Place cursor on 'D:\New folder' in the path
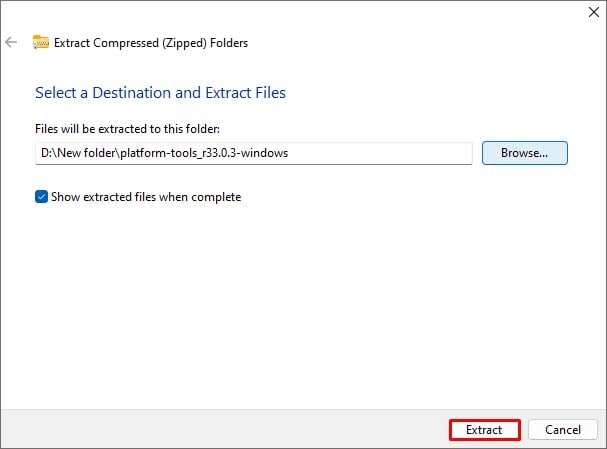Viewport: 607px width, 449px height. click(78, 153)
